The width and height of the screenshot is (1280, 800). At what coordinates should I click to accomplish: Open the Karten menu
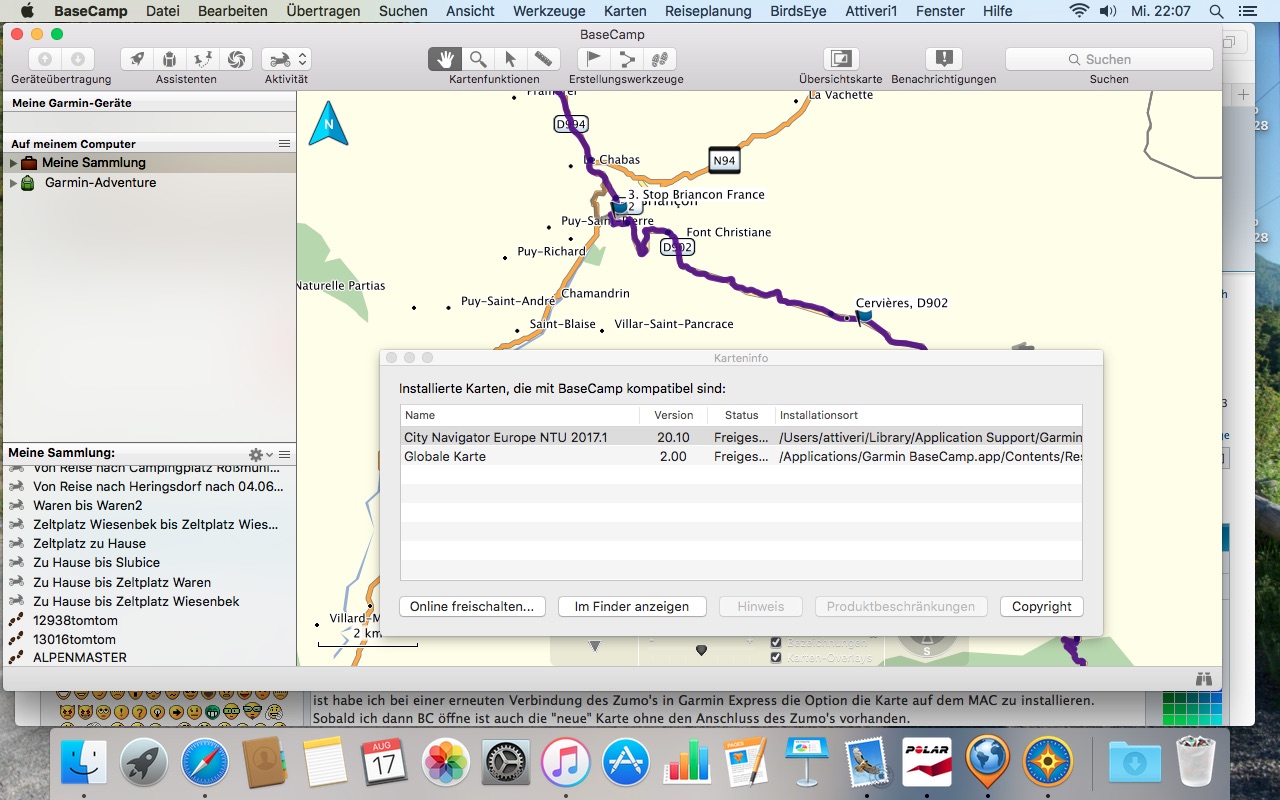[625, 11]
